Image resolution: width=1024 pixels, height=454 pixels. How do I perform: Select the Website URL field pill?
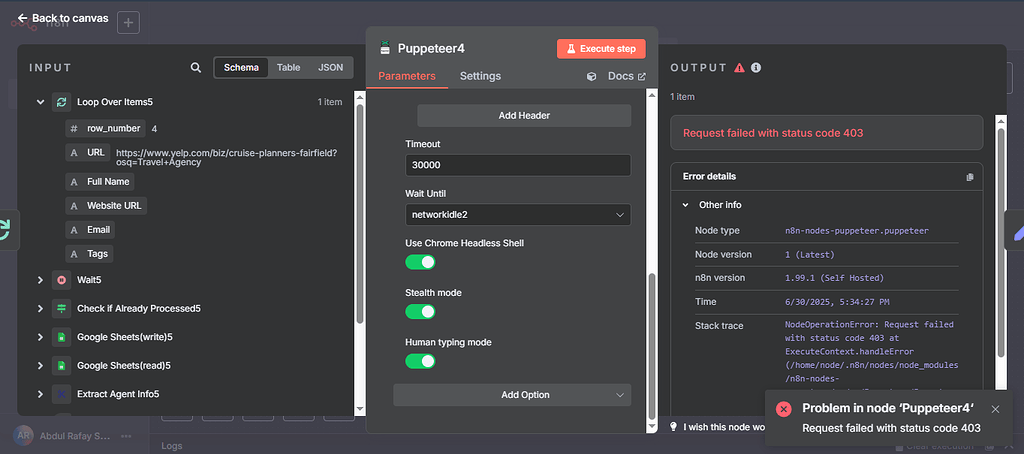tap(106, 206)
